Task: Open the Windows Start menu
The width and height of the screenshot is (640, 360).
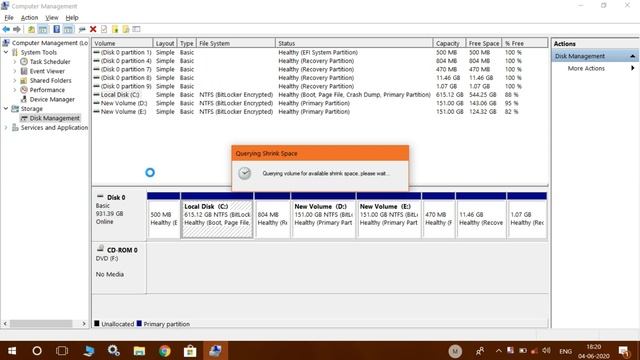Action: [12, 351]
